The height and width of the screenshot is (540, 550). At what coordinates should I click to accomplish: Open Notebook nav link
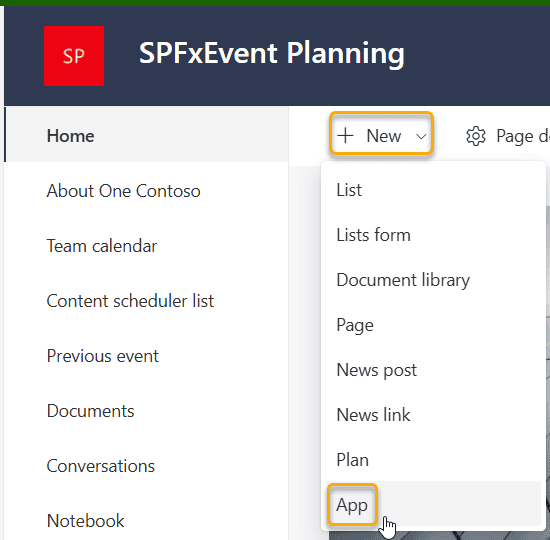point(85,521)
